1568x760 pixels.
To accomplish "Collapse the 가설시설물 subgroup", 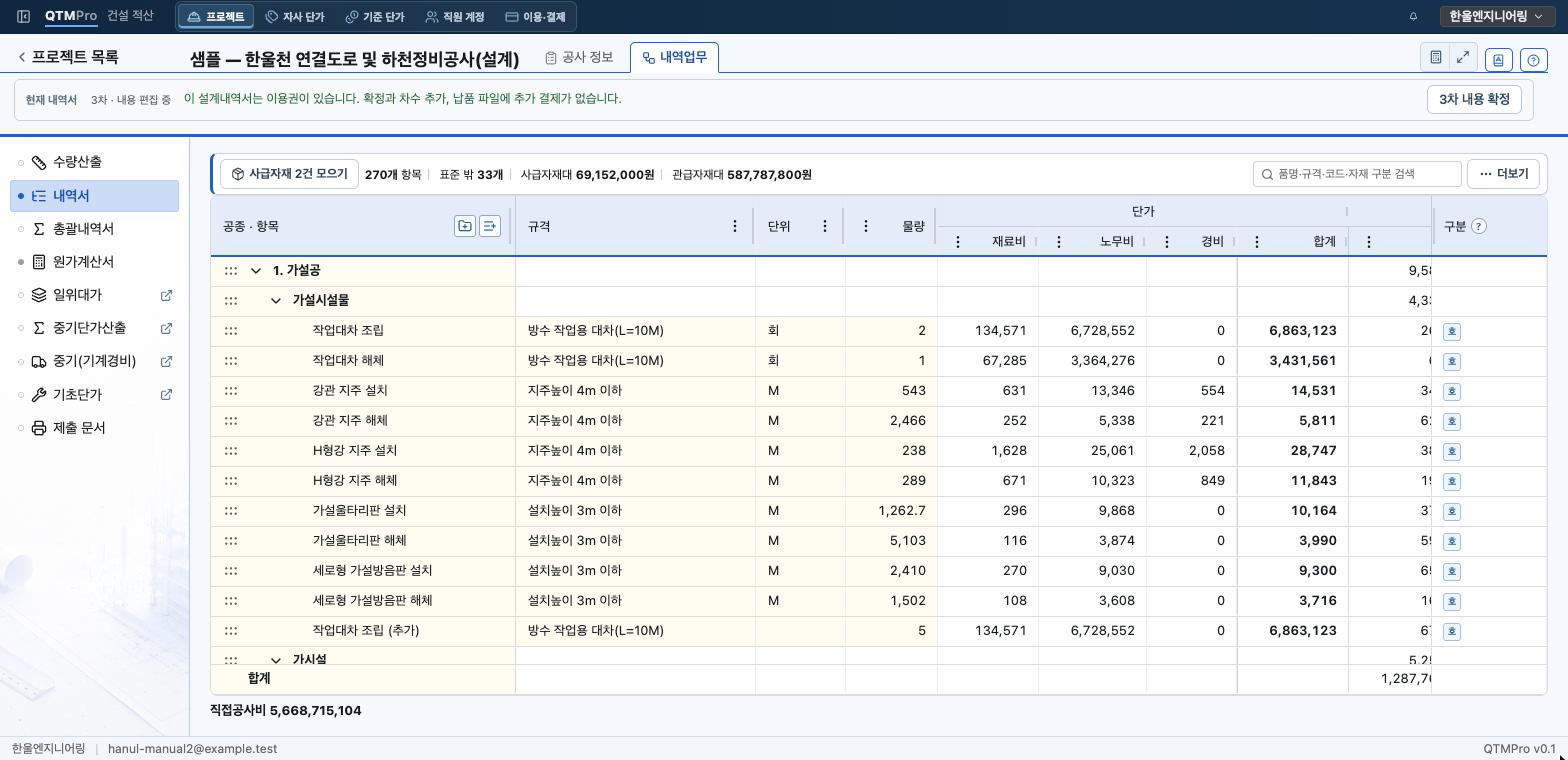I will 276,301.
